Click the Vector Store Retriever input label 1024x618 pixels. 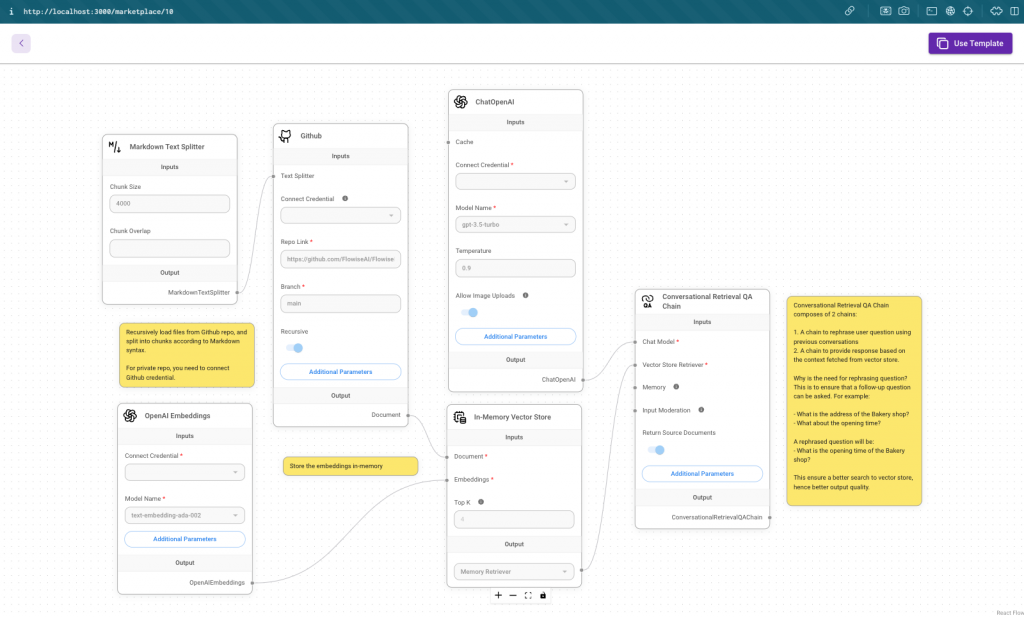coord(675,365)
